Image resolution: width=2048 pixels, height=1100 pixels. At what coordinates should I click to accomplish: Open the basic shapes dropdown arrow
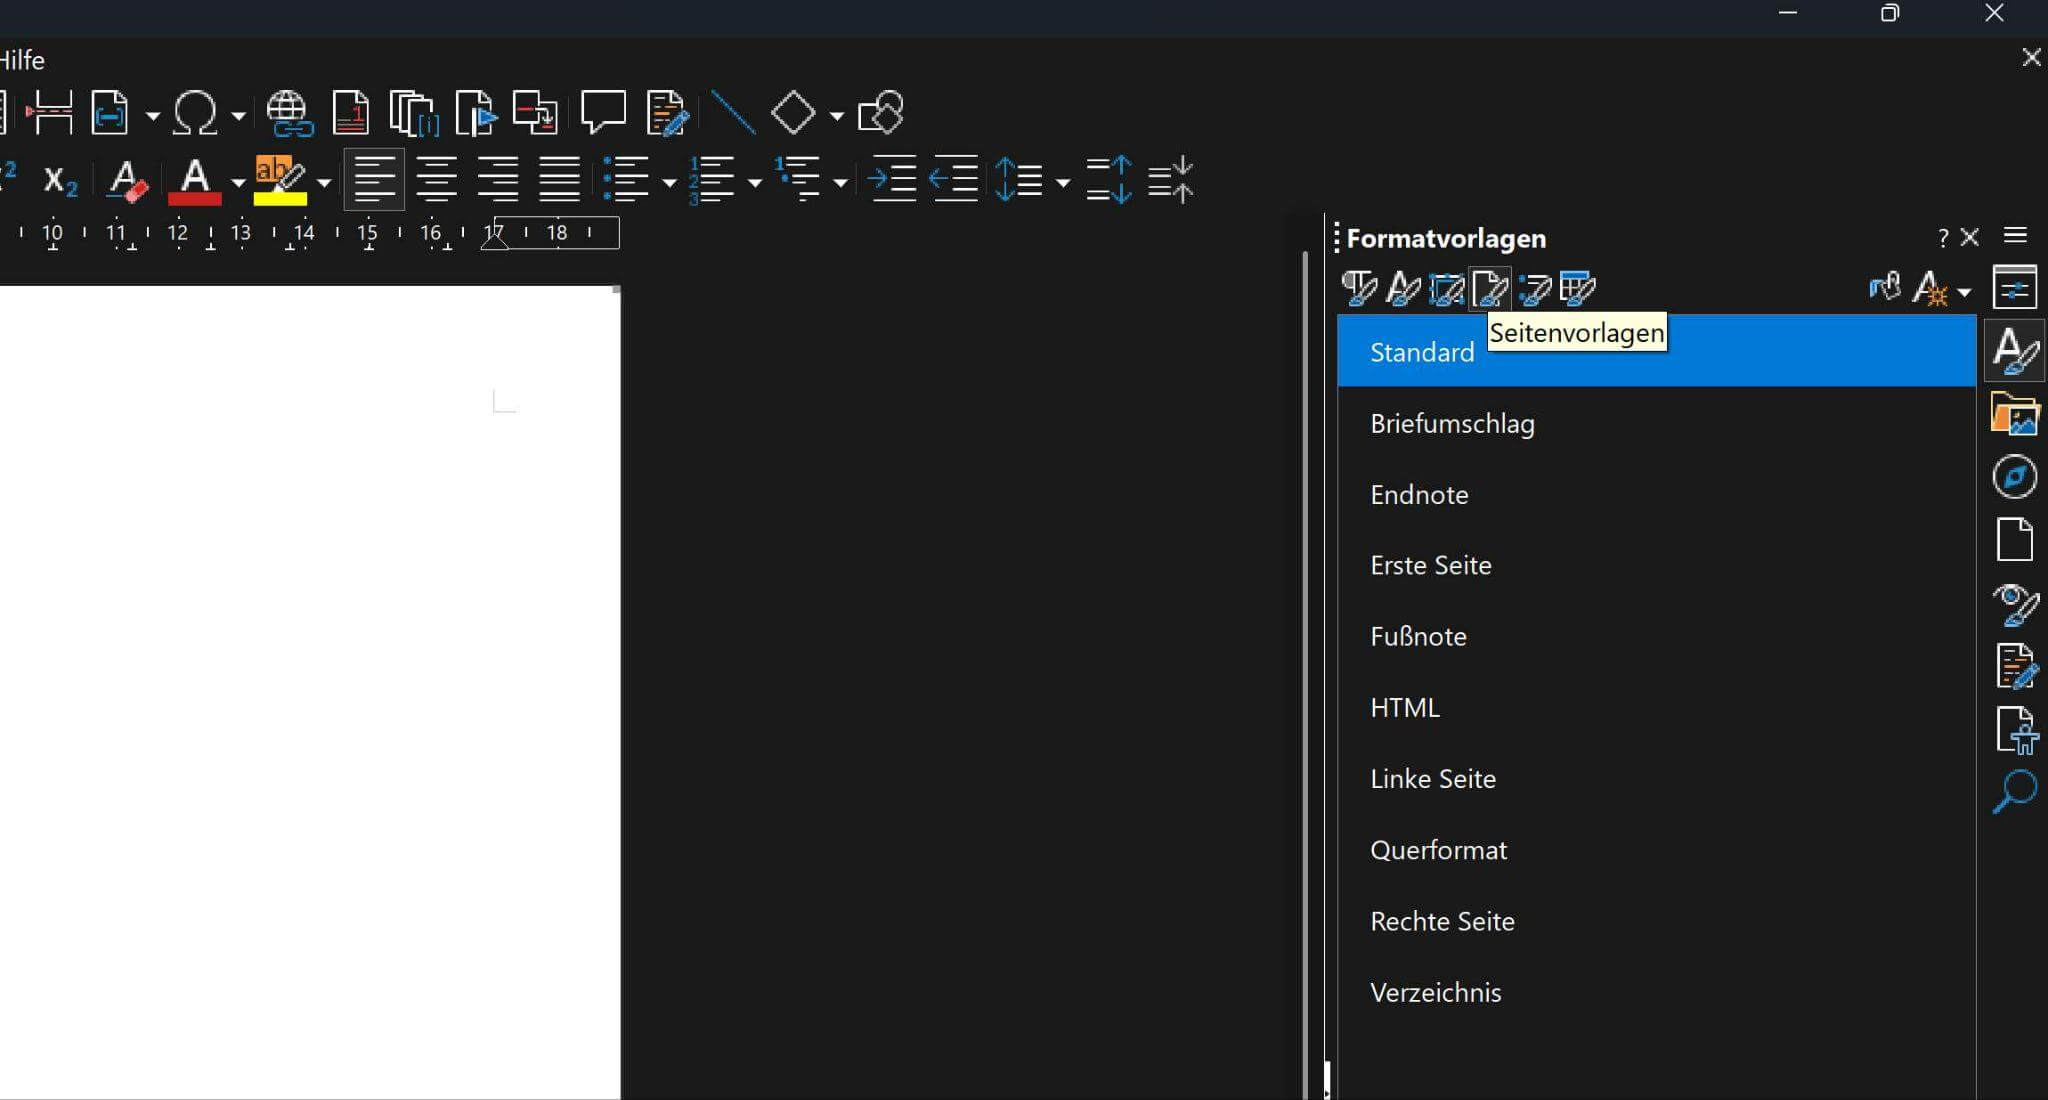837,116
